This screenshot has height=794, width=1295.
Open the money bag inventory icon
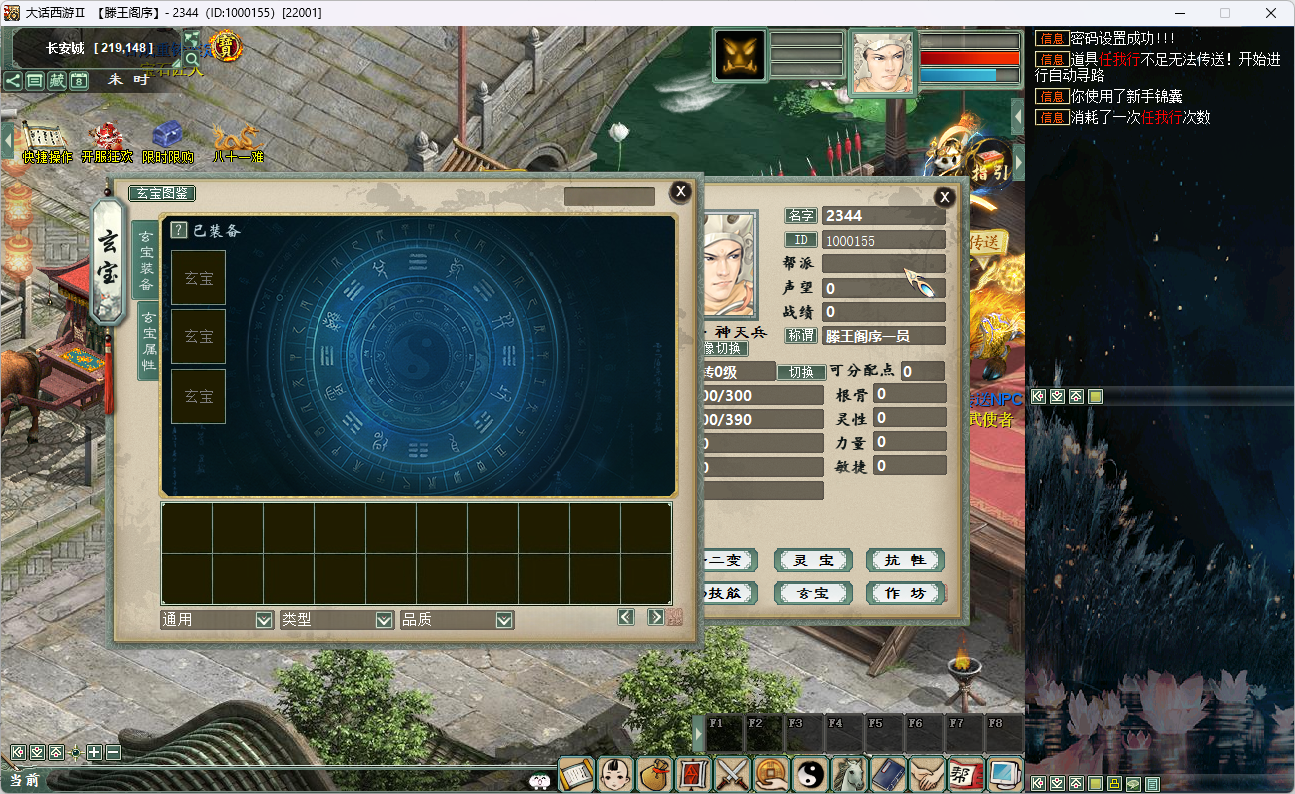coord(654,774)
